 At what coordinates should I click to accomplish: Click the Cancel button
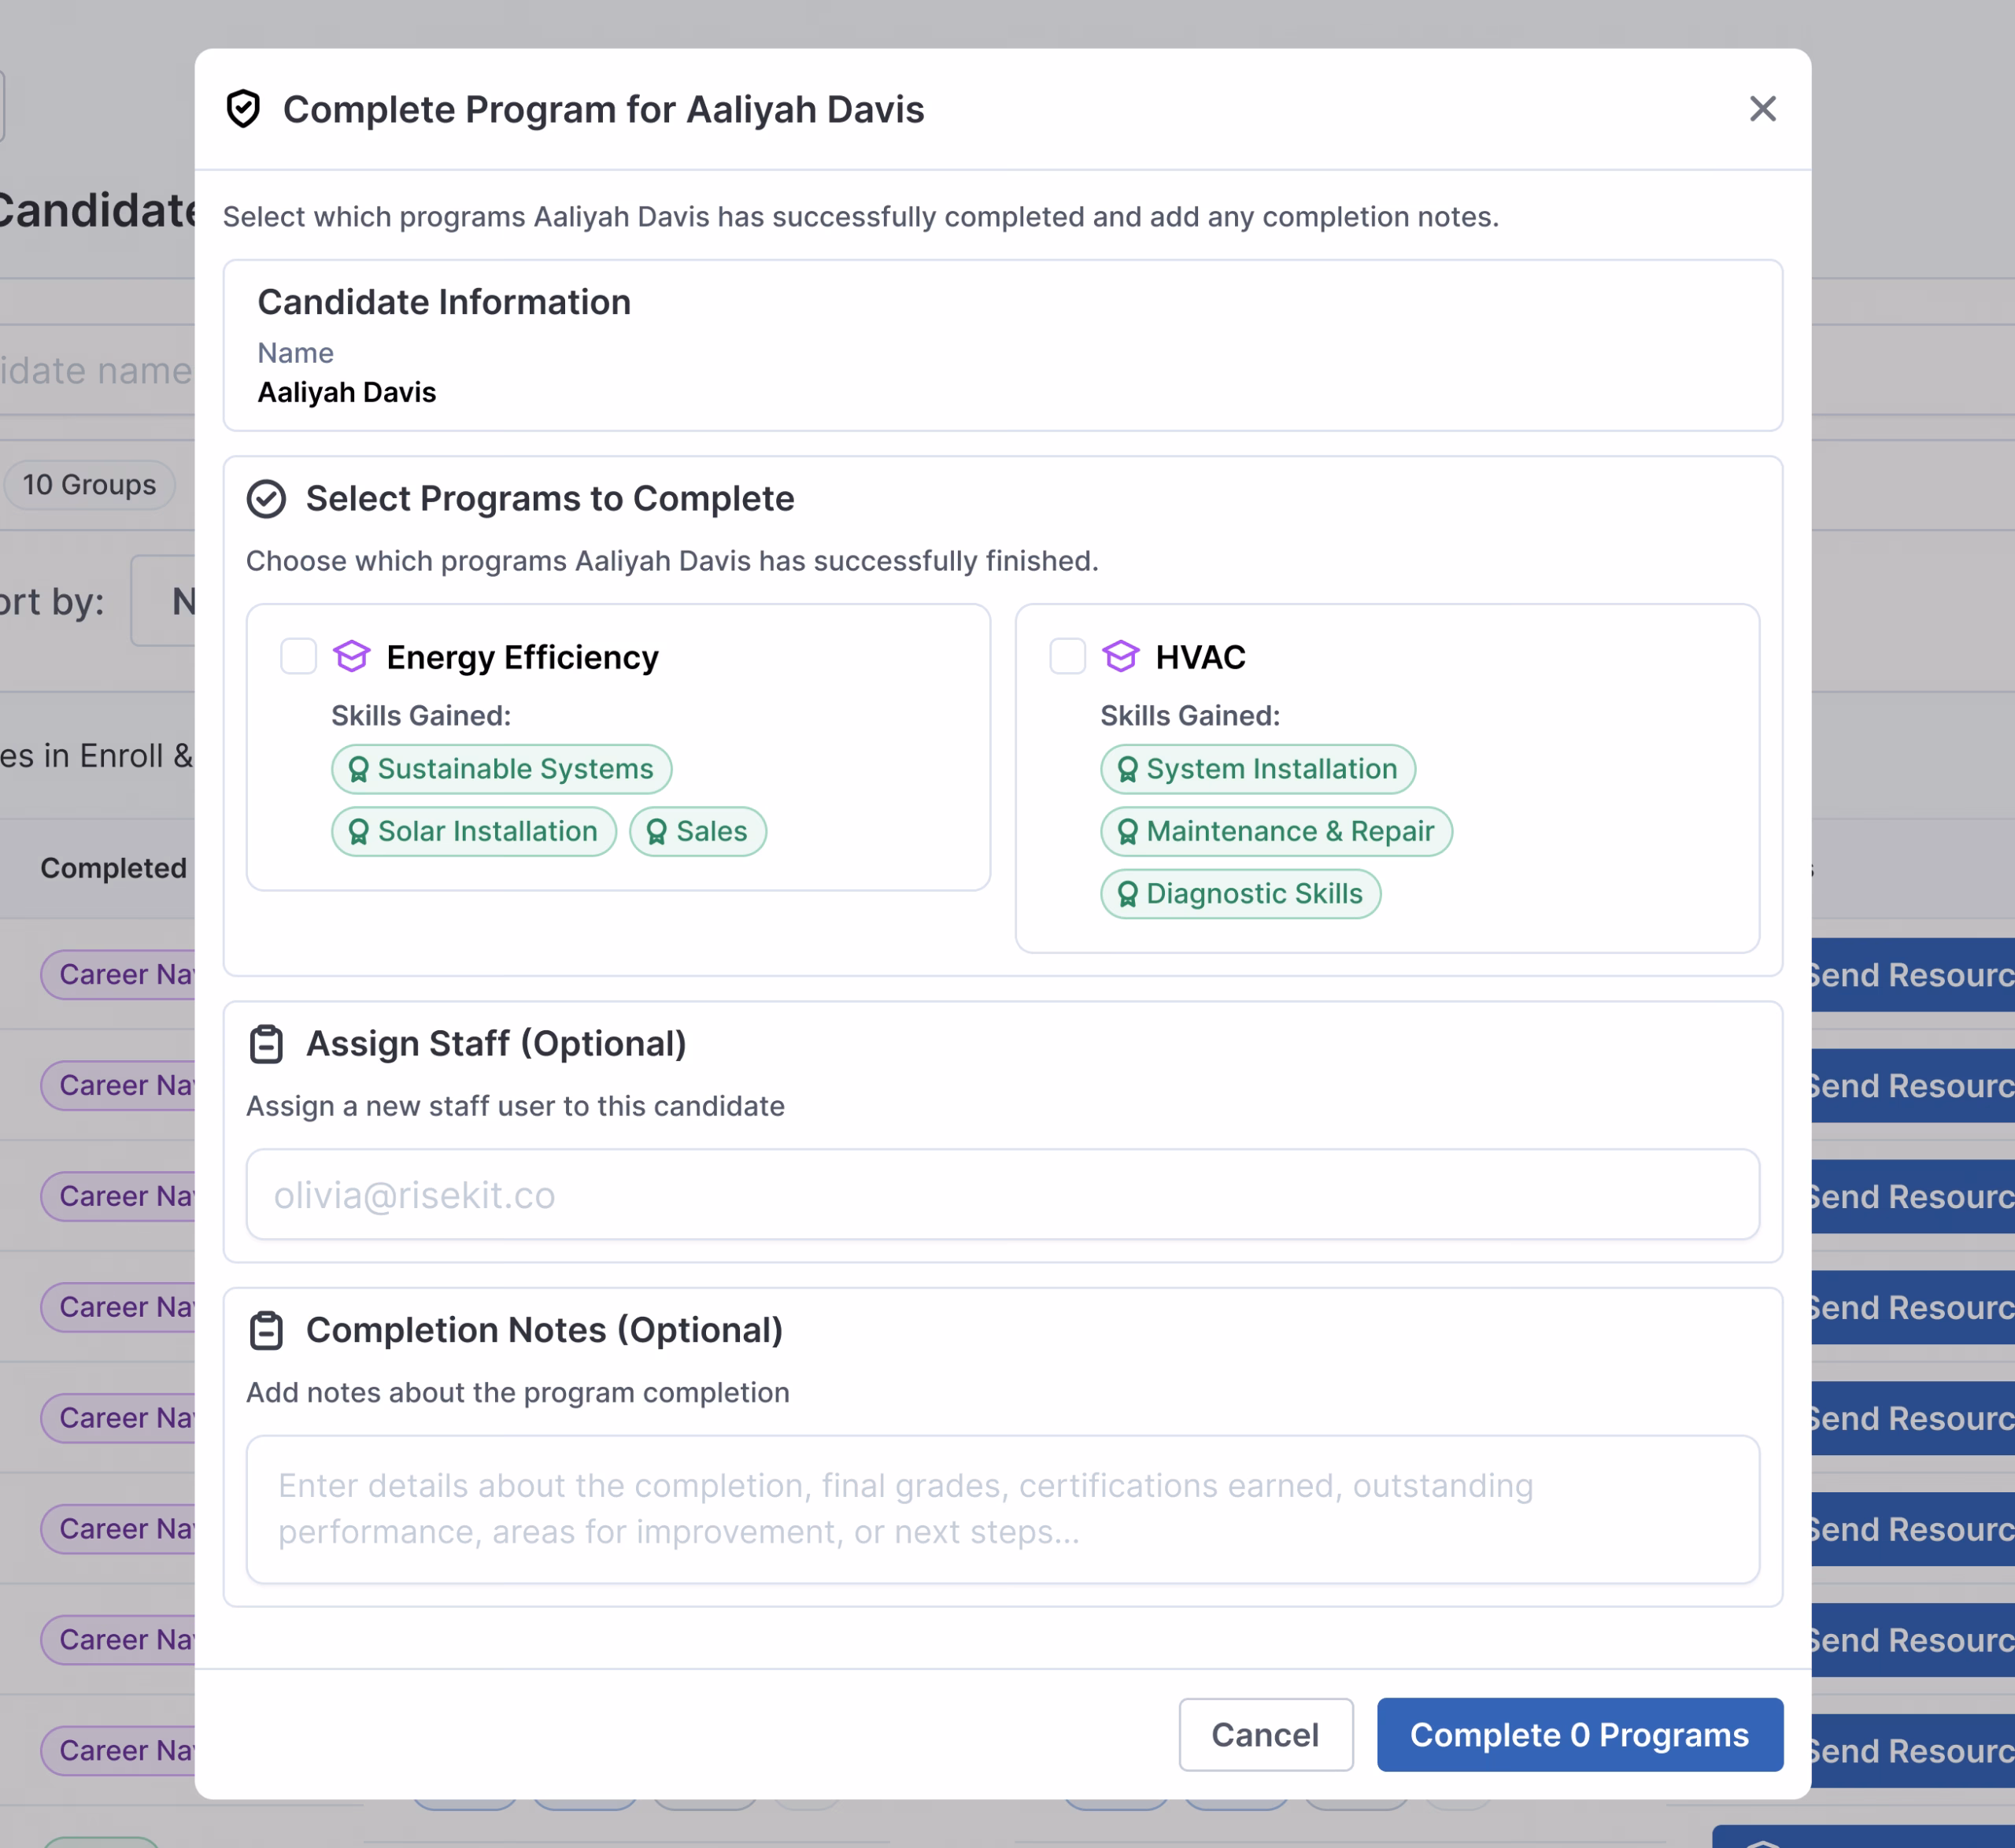[x=1265, y=1735]
